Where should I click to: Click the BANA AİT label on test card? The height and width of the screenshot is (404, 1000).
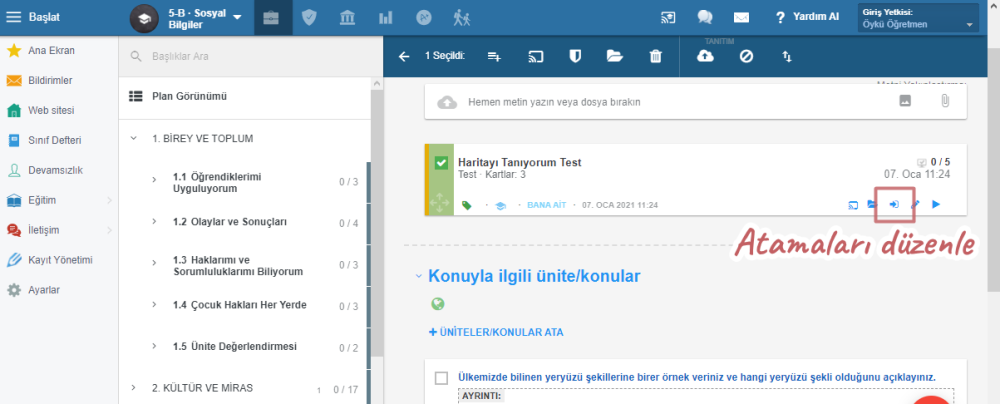tap(547, 205)
